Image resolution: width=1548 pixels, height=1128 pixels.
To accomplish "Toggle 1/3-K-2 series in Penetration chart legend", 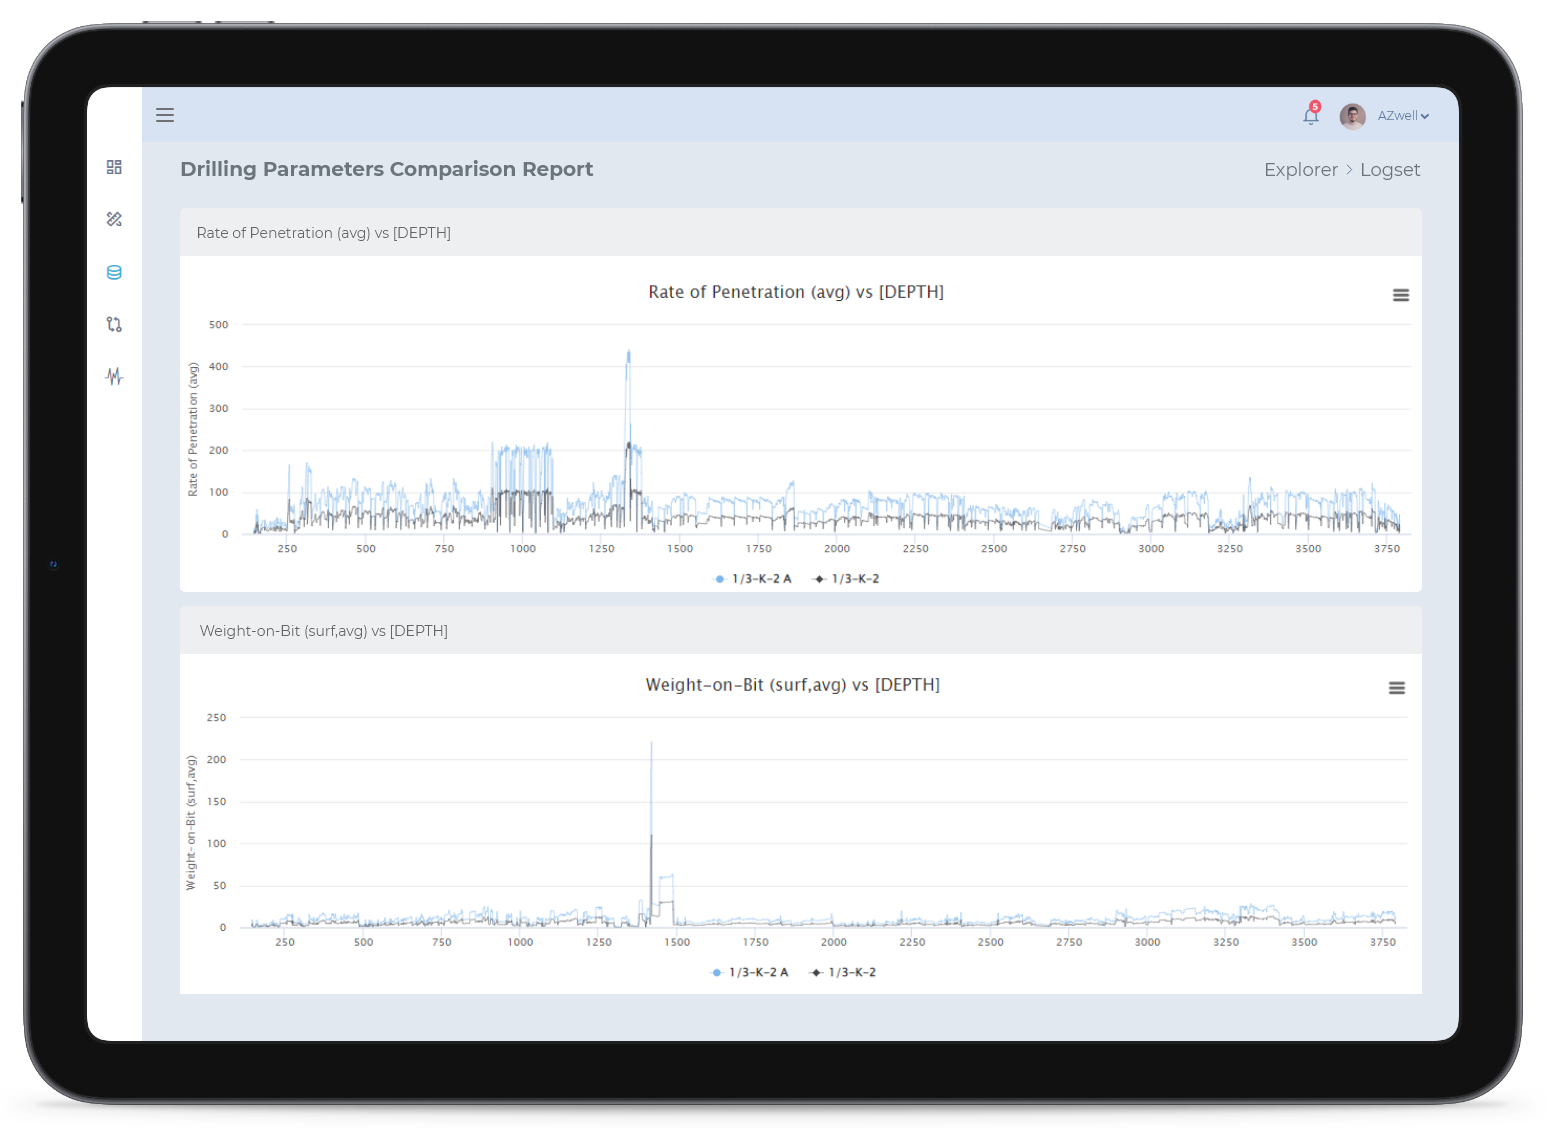I will [x=847, y=579].
